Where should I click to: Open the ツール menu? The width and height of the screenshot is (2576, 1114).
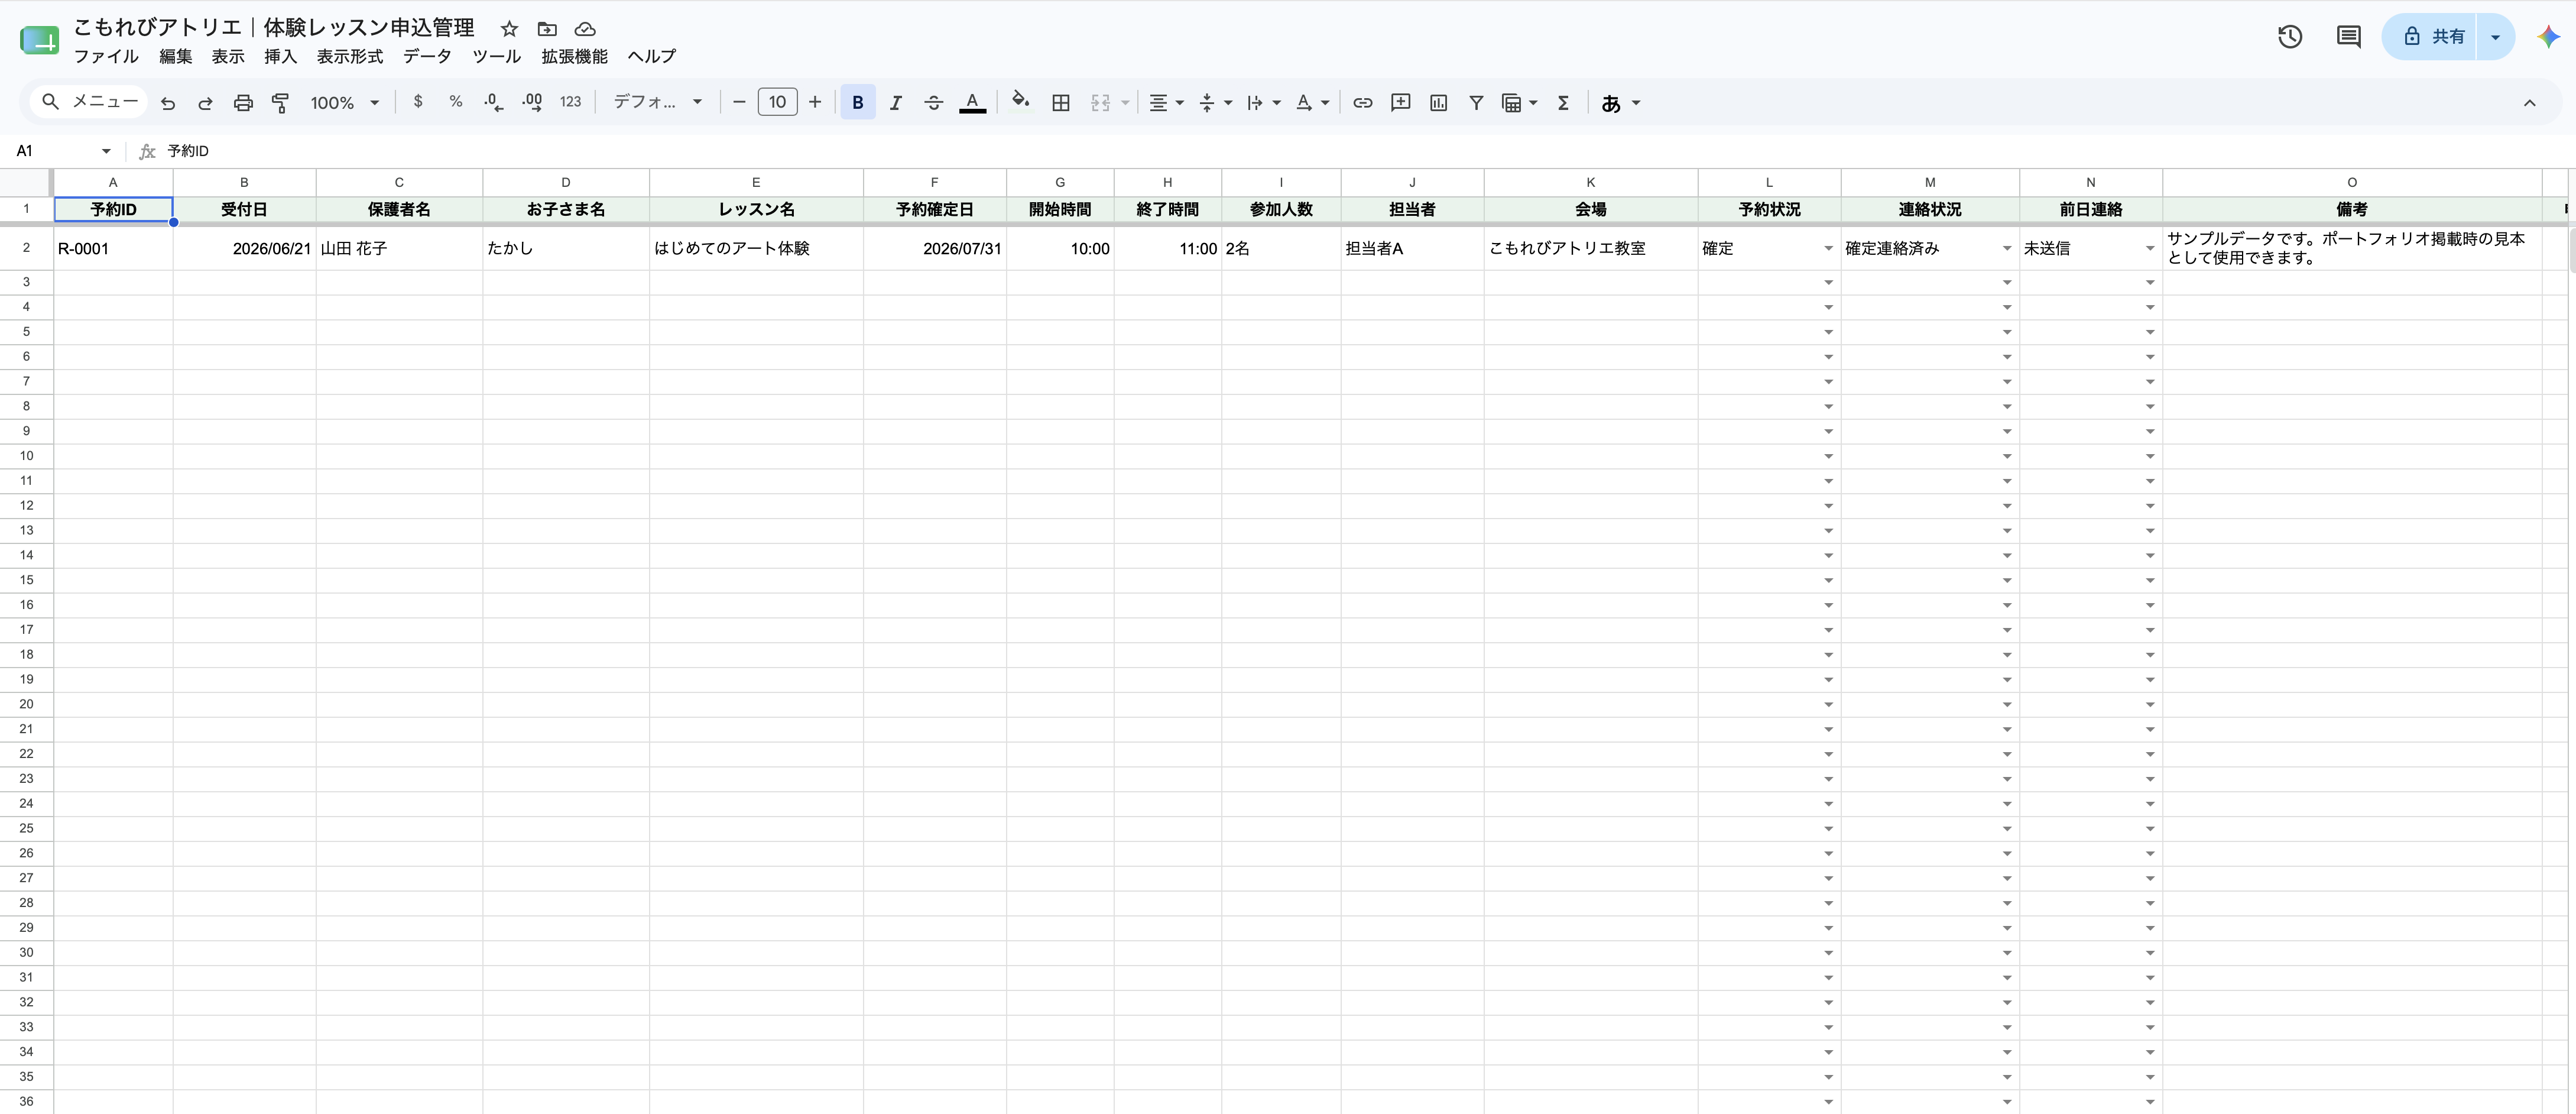[x=496, y=56]
